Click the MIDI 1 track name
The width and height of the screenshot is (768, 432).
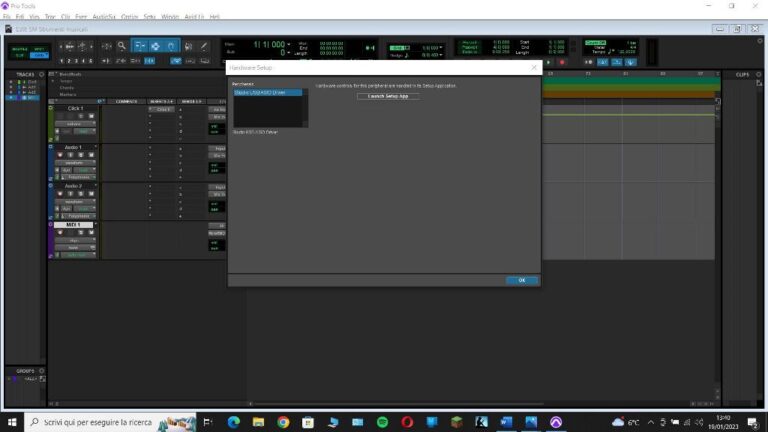coord(73,224)
